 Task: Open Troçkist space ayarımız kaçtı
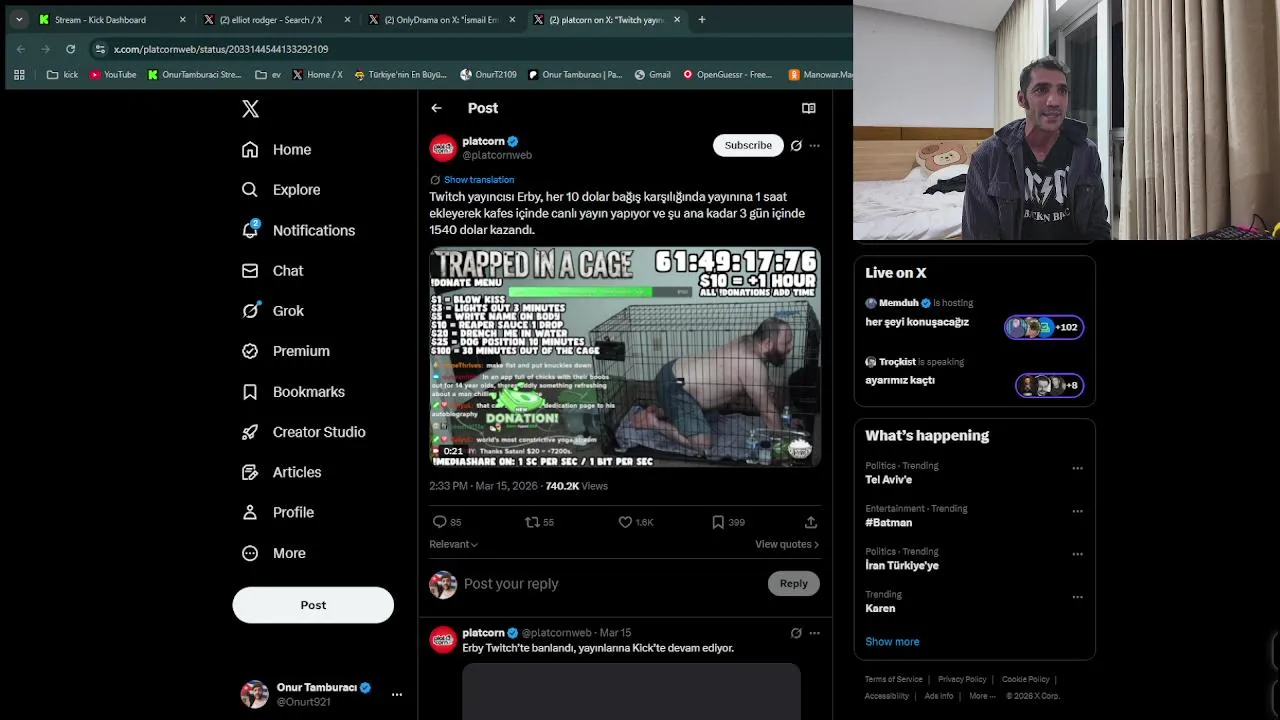click(900, 380)
